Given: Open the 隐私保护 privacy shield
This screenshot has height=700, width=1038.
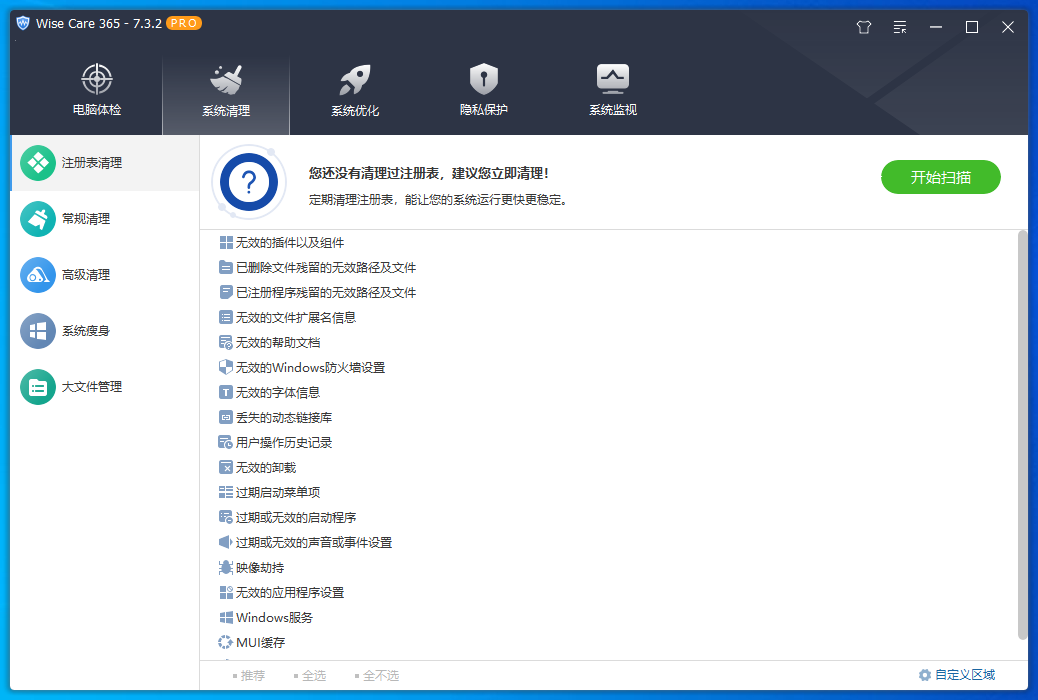Looking at the screenshot, I should coord(483,88).
